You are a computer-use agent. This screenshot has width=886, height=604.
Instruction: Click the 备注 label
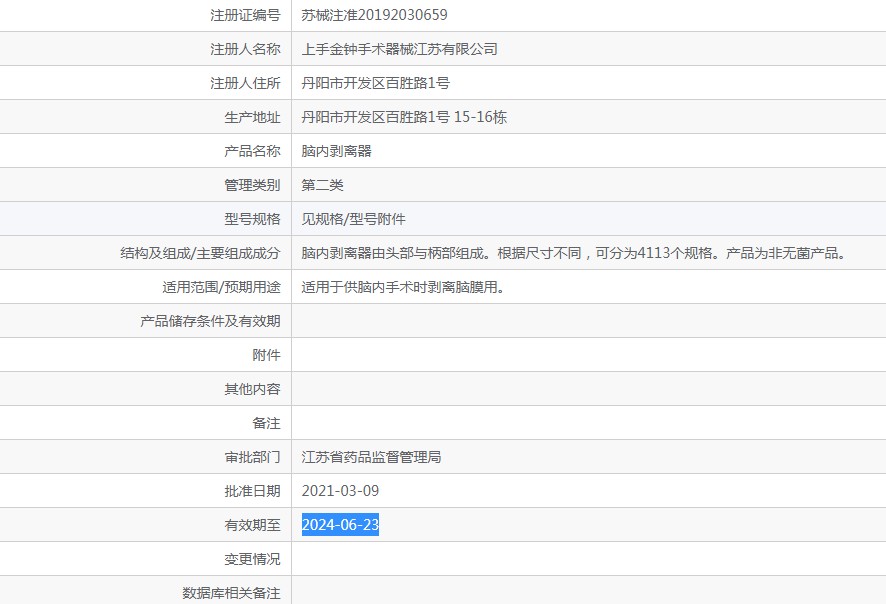(266, 423)
